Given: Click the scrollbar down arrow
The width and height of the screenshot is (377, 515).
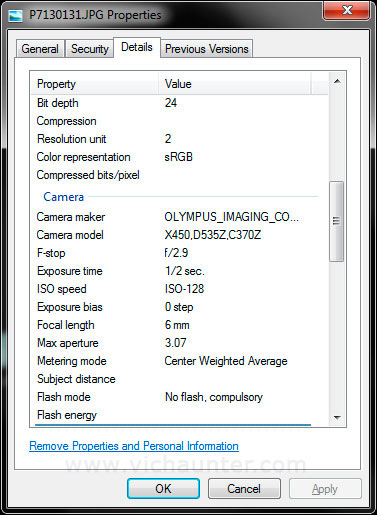Looking at the screenshot, I should coord(337,417).
